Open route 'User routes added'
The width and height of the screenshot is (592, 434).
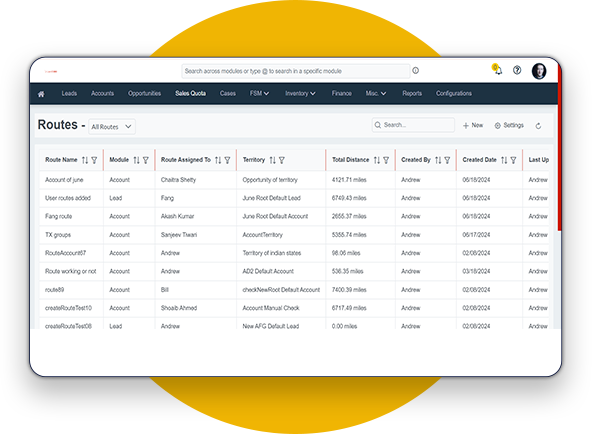tap(68, 198)
